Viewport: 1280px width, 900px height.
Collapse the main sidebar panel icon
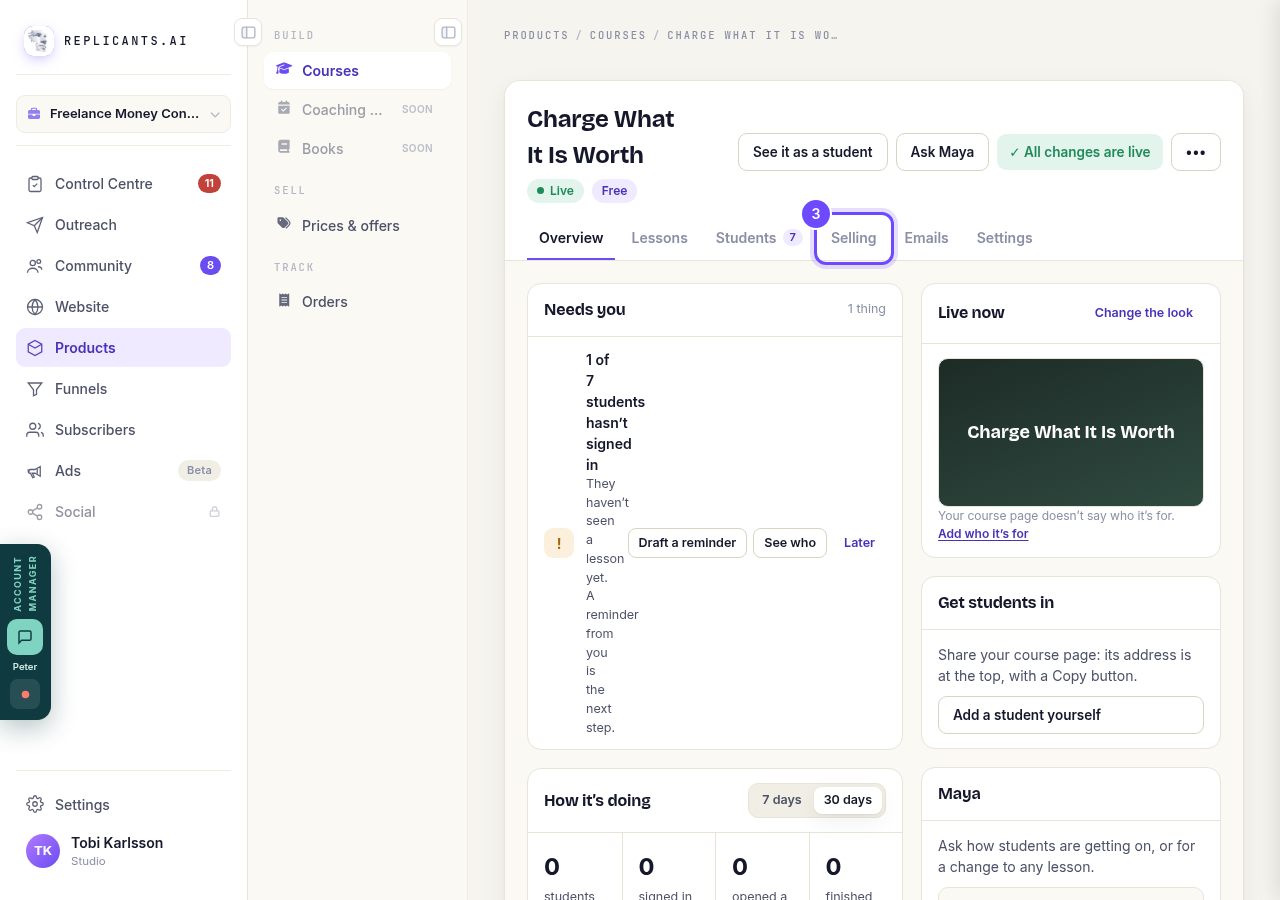point(248,32)
